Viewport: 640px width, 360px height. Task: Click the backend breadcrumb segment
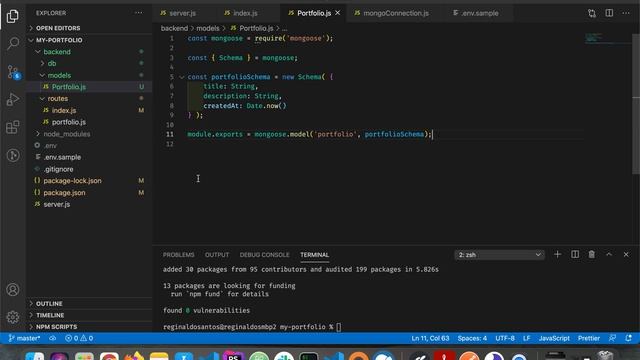click(174, 28)
